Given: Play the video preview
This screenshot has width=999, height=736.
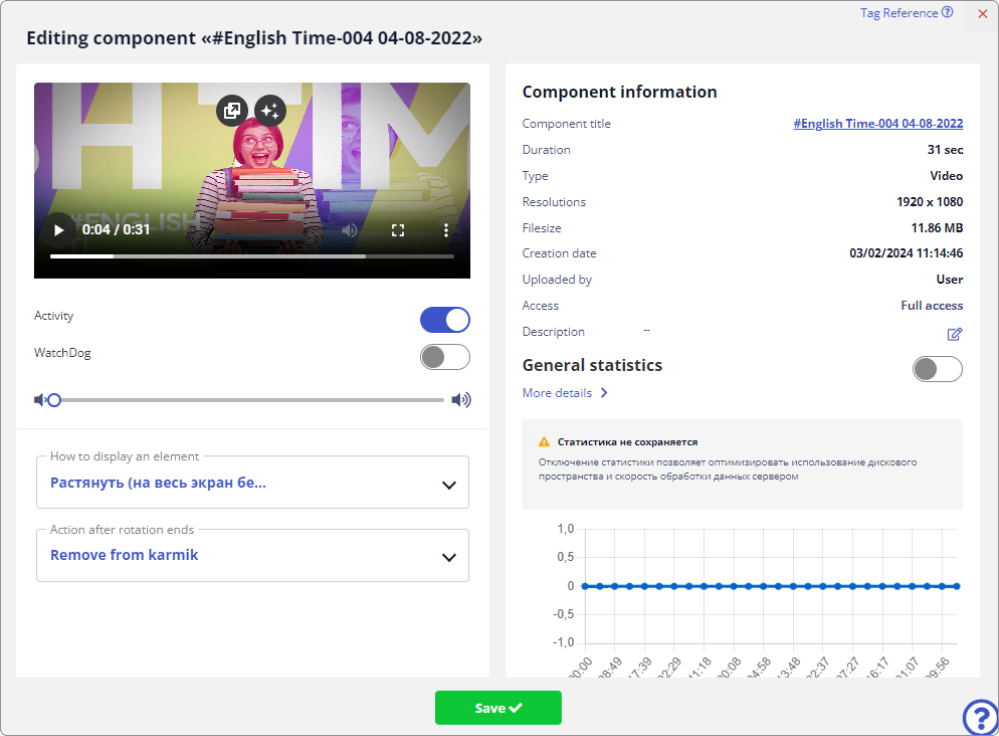Looking at the screenshot, I should click(59, 230).
